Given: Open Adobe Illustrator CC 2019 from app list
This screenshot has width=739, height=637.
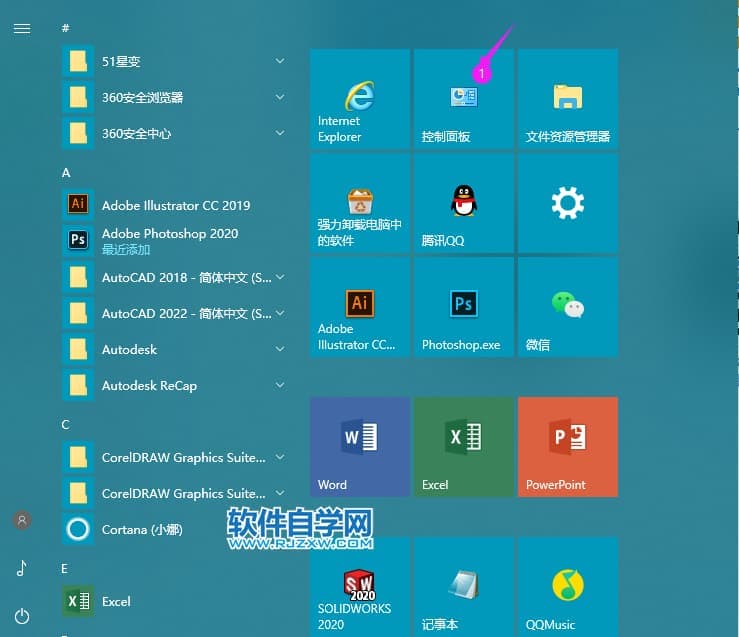Looking at the screenshot, I should pos(175,205).
